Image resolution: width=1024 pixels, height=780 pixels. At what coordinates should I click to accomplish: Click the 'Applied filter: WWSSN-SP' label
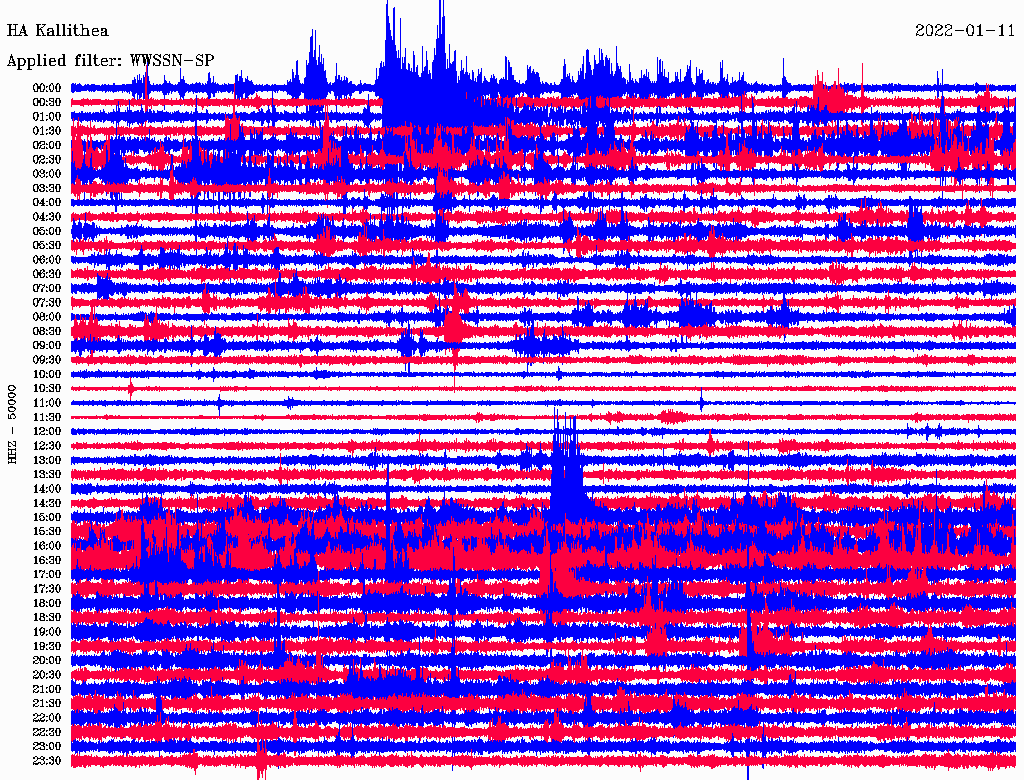(x=110, y=61)
